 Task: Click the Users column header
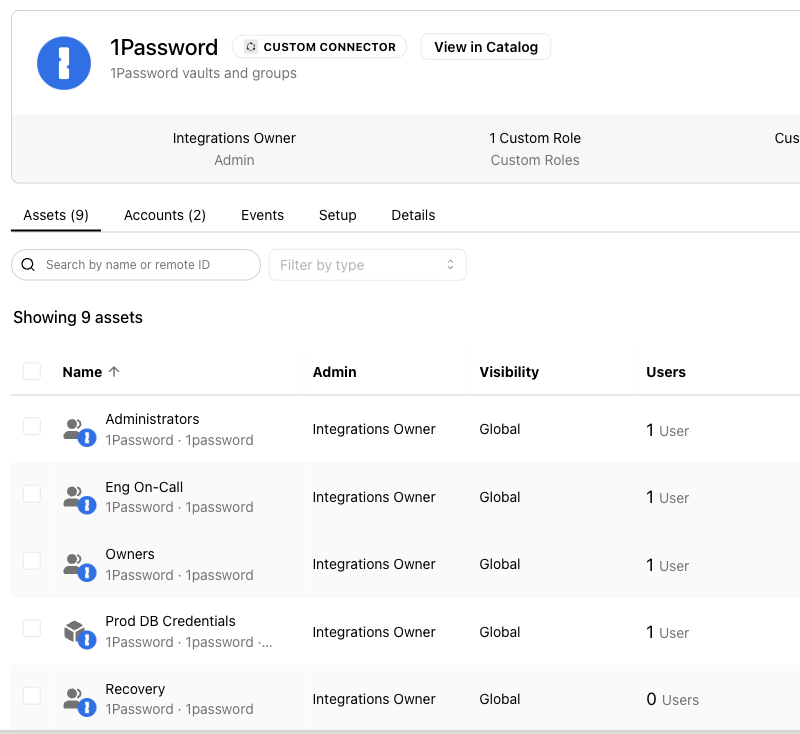666,372
